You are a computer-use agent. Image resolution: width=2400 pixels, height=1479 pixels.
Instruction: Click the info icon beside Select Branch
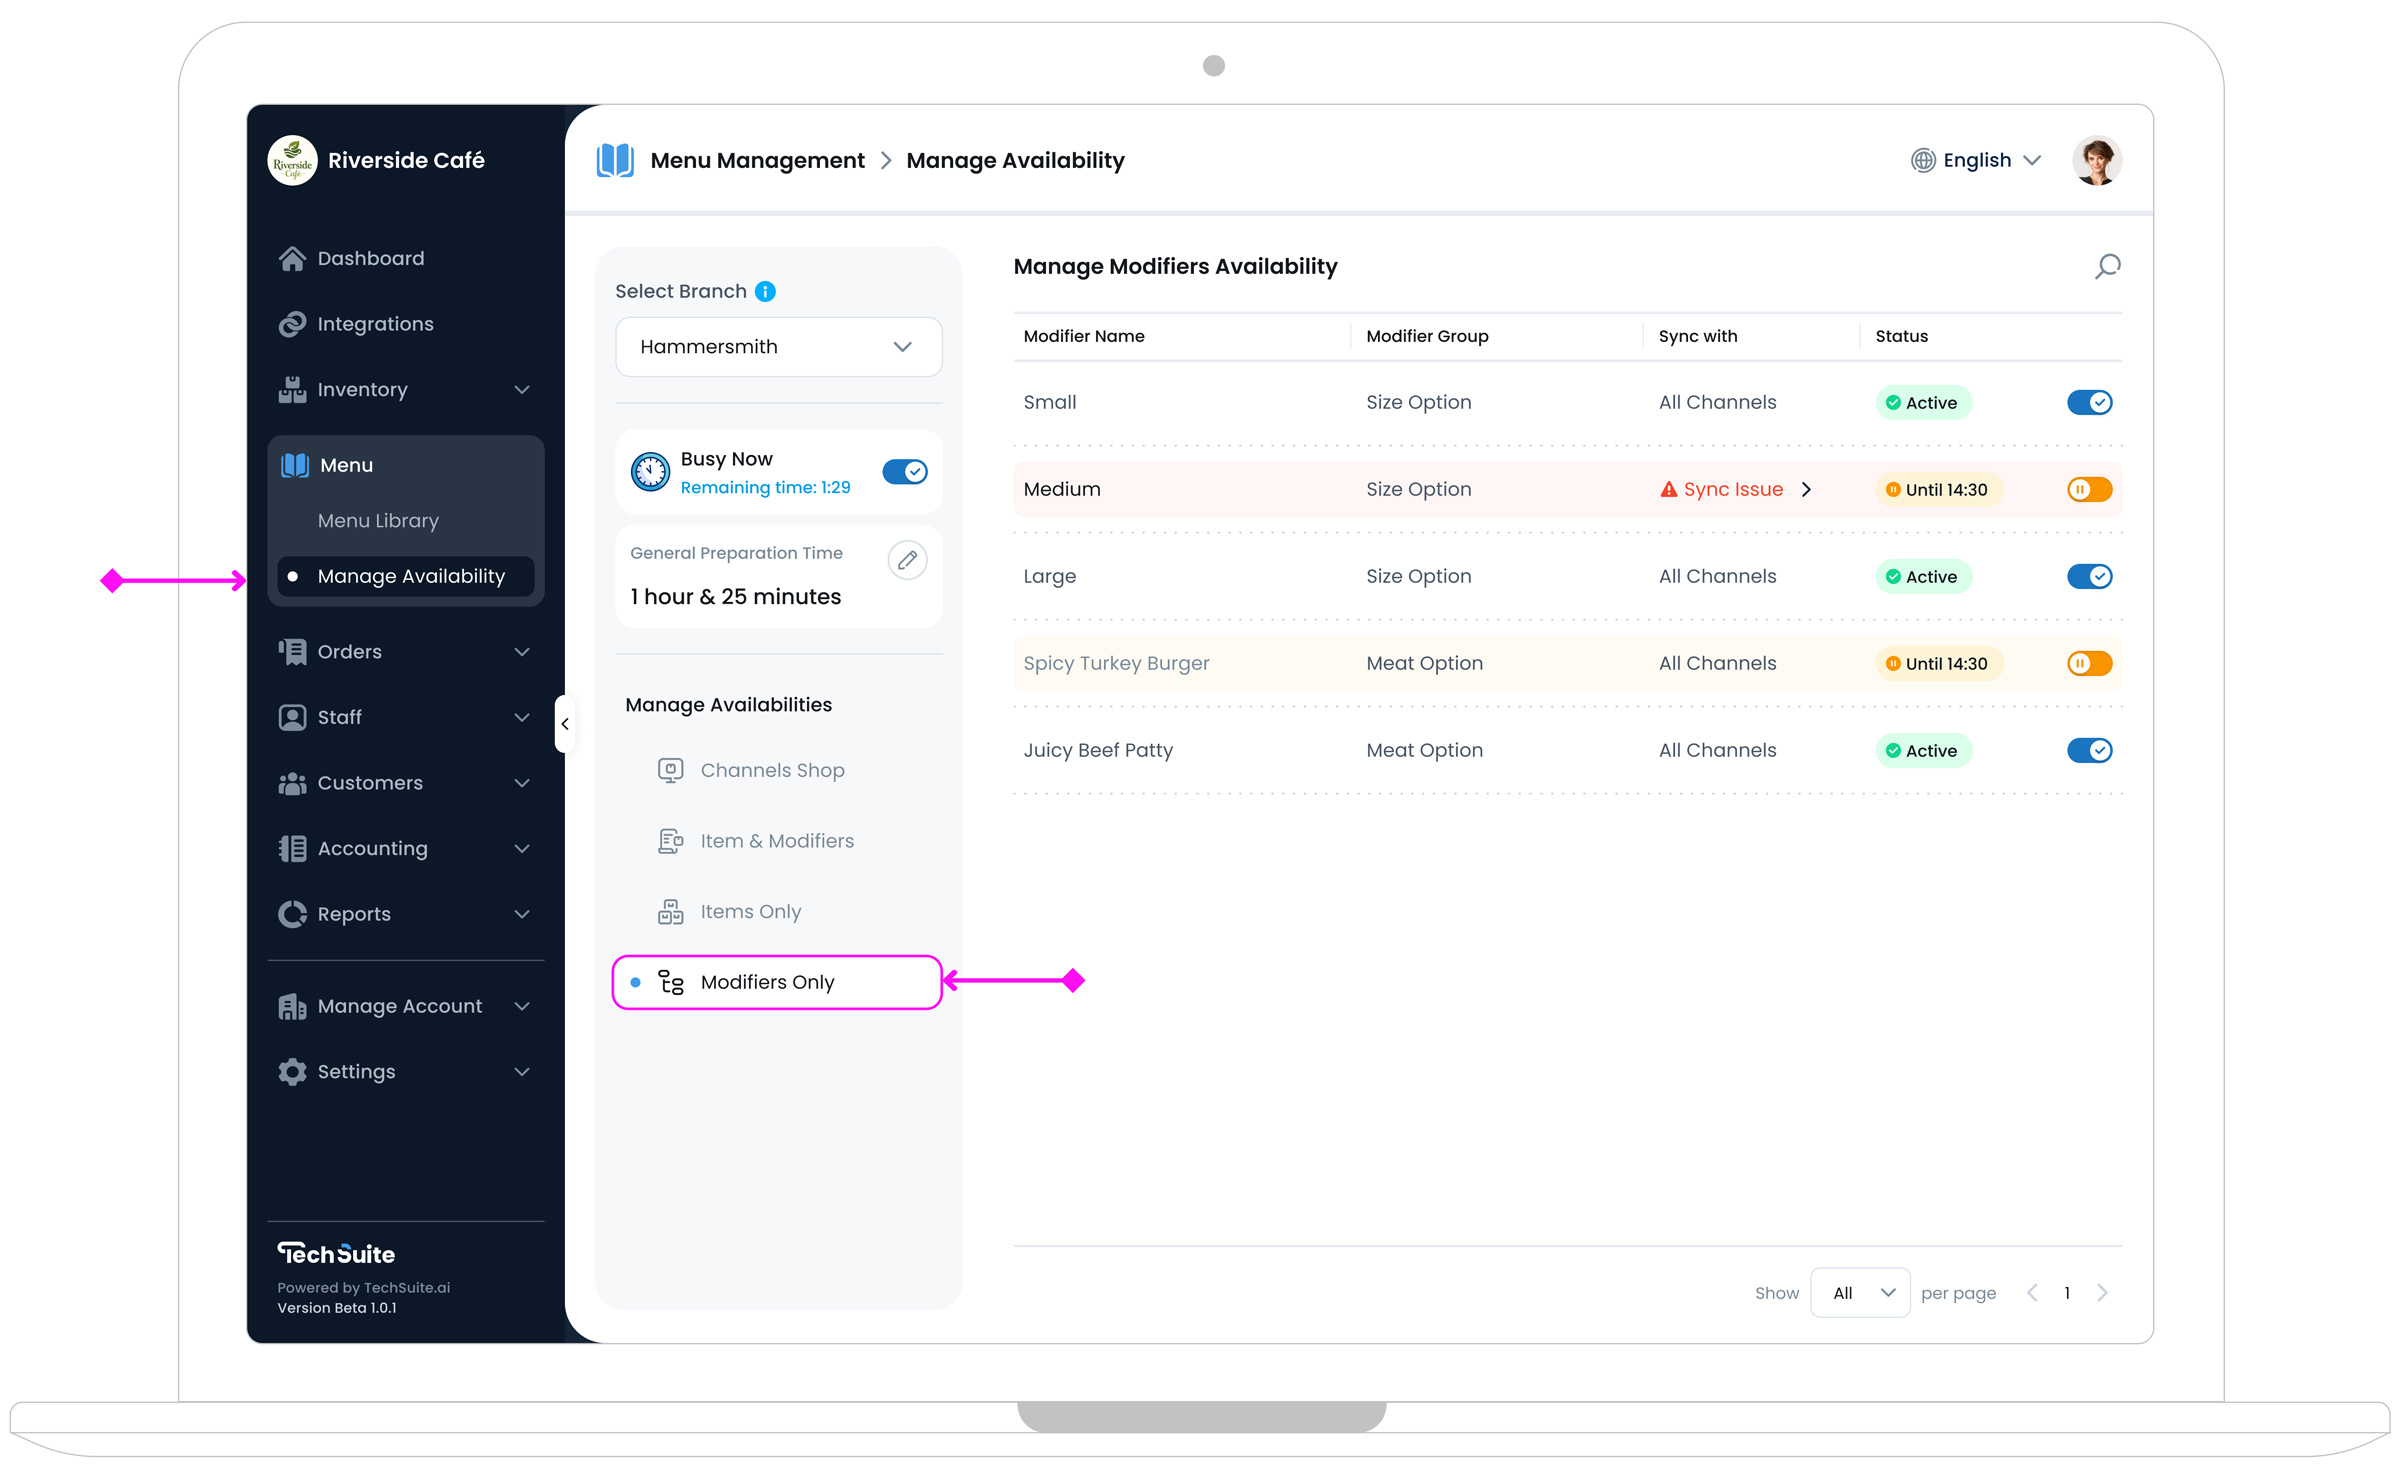pos(765,291)
